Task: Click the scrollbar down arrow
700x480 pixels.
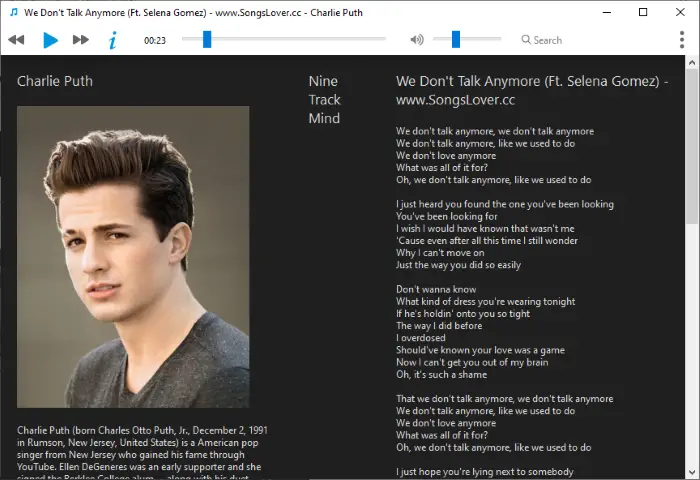Action: pos(692,472)
